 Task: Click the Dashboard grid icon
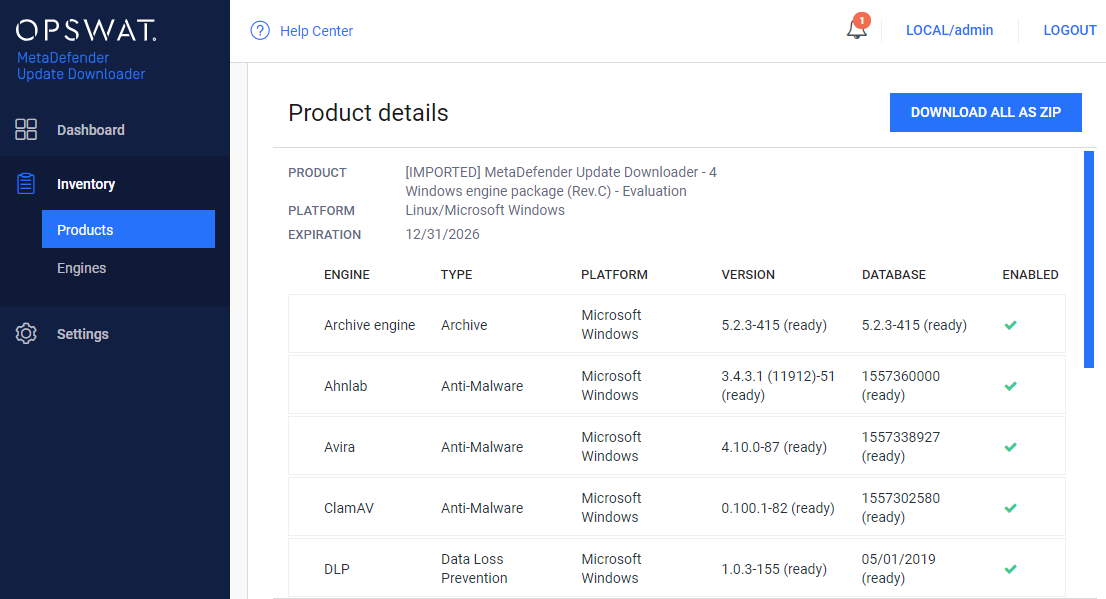coord(26,130)
